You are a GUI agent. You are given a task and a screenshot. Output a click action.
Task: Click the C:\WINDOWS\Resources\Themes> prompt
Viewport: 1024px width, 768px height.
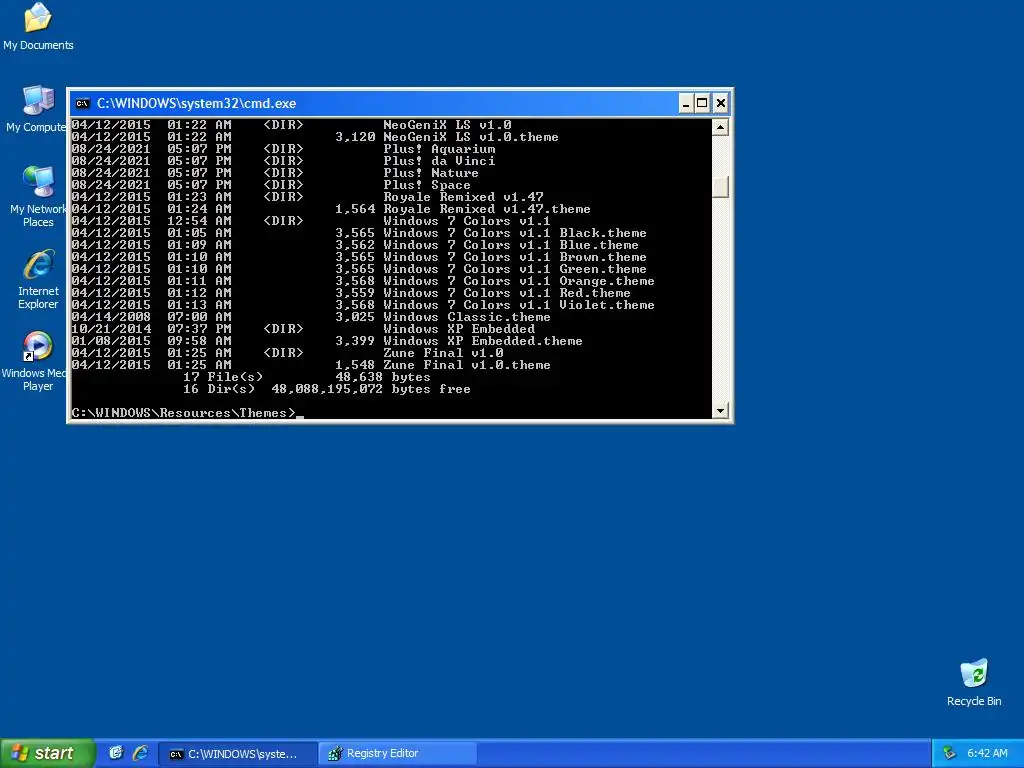click(184, 413)
